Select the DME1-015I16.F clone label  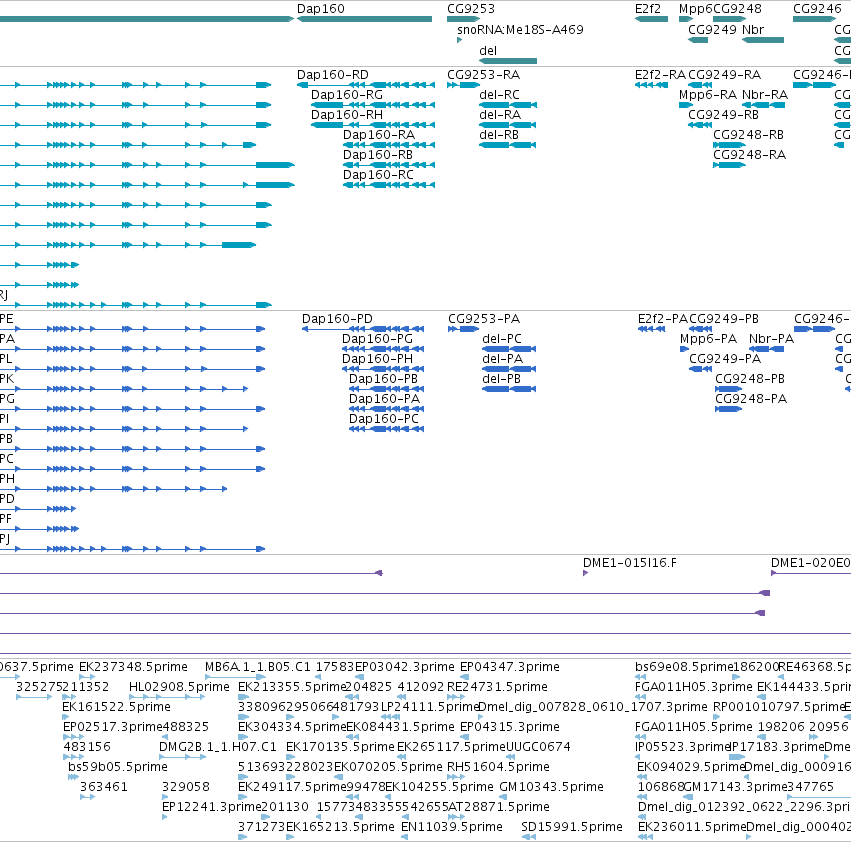click(x=630, y=564)
